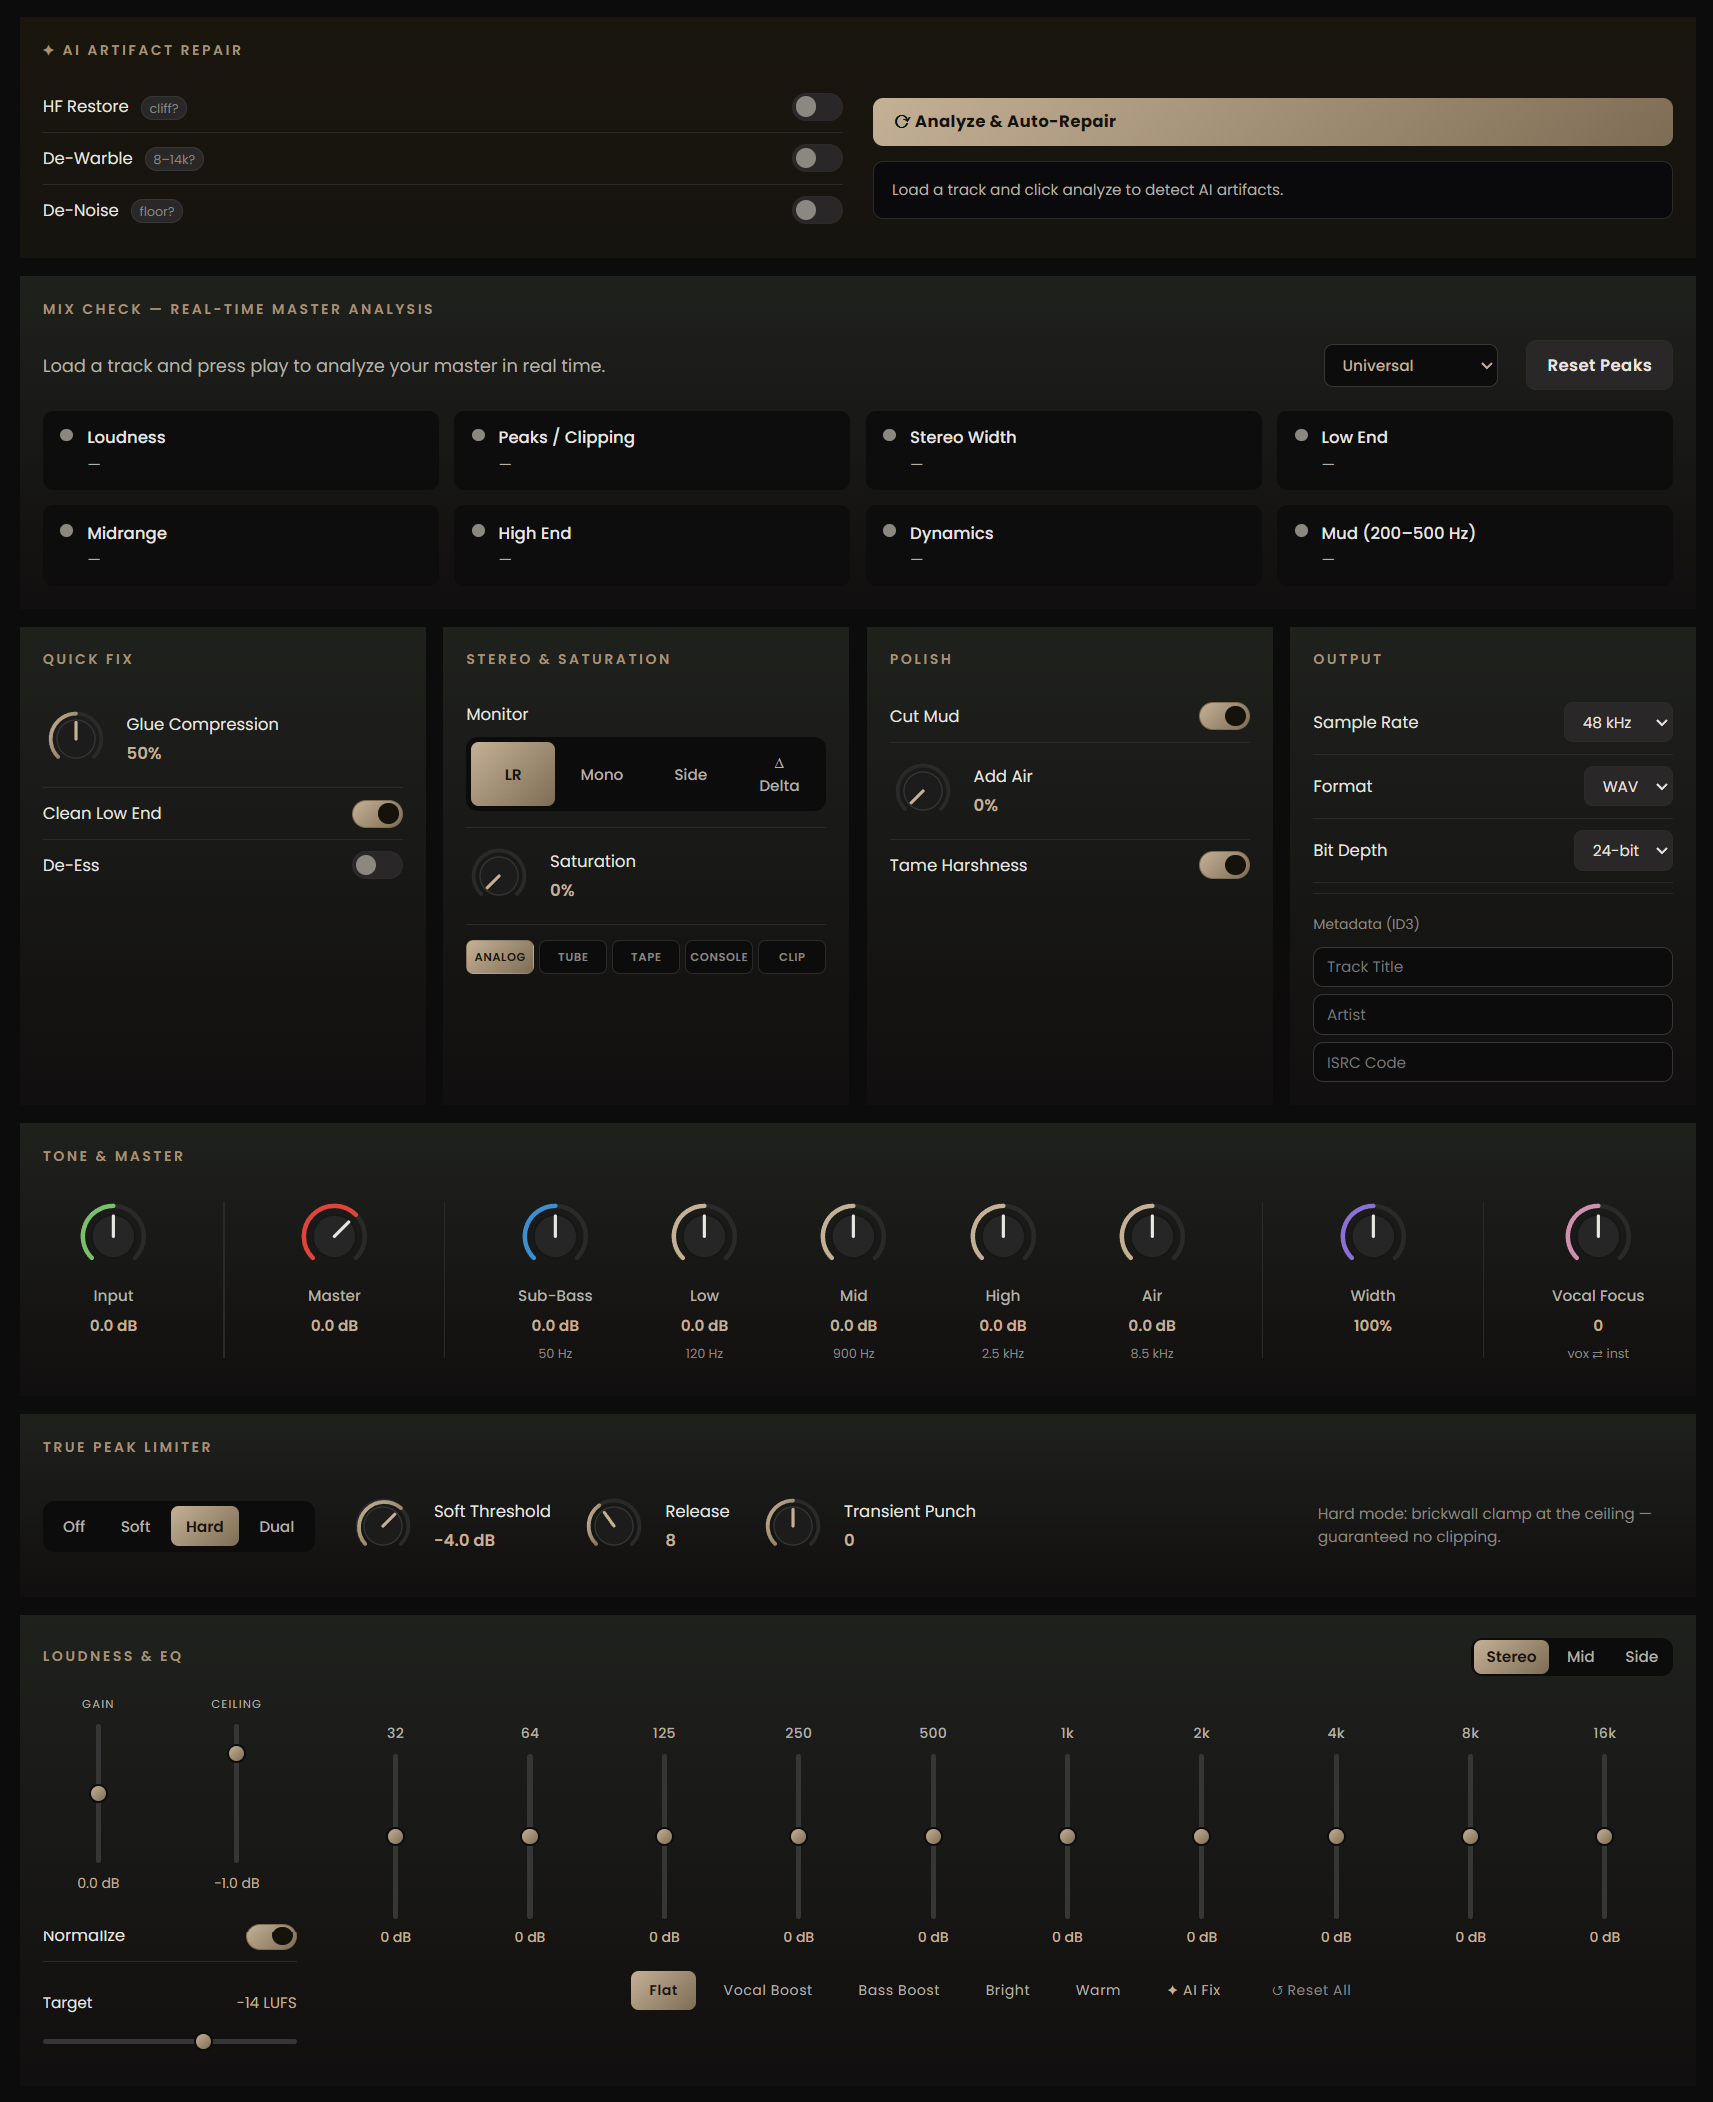Click the Target LUFS slider handle
This screenshot has width=1713, height=2102.
click(x=203, y=2042)
